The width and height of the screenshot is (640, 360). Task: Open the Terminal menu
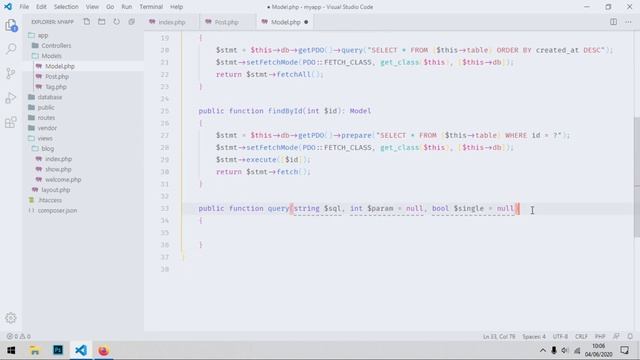tap(151, 7)
